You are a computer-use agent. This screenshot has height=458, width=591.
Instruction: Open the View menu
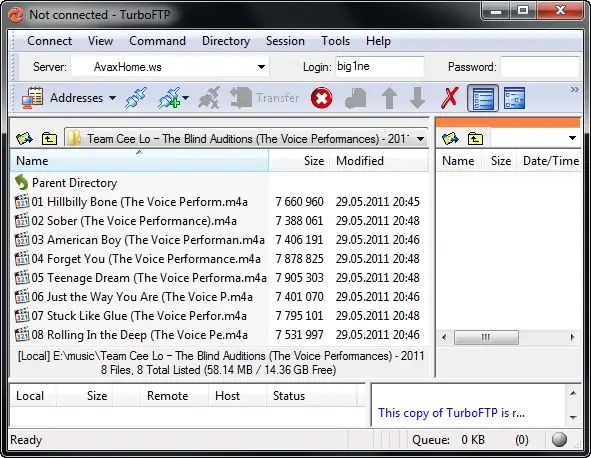(x=100, y=41)
